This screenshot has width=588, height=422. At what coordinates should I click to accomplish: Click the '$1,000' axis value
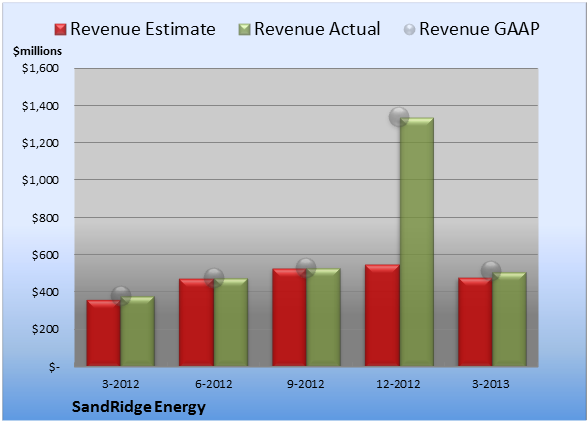[40, 180]
